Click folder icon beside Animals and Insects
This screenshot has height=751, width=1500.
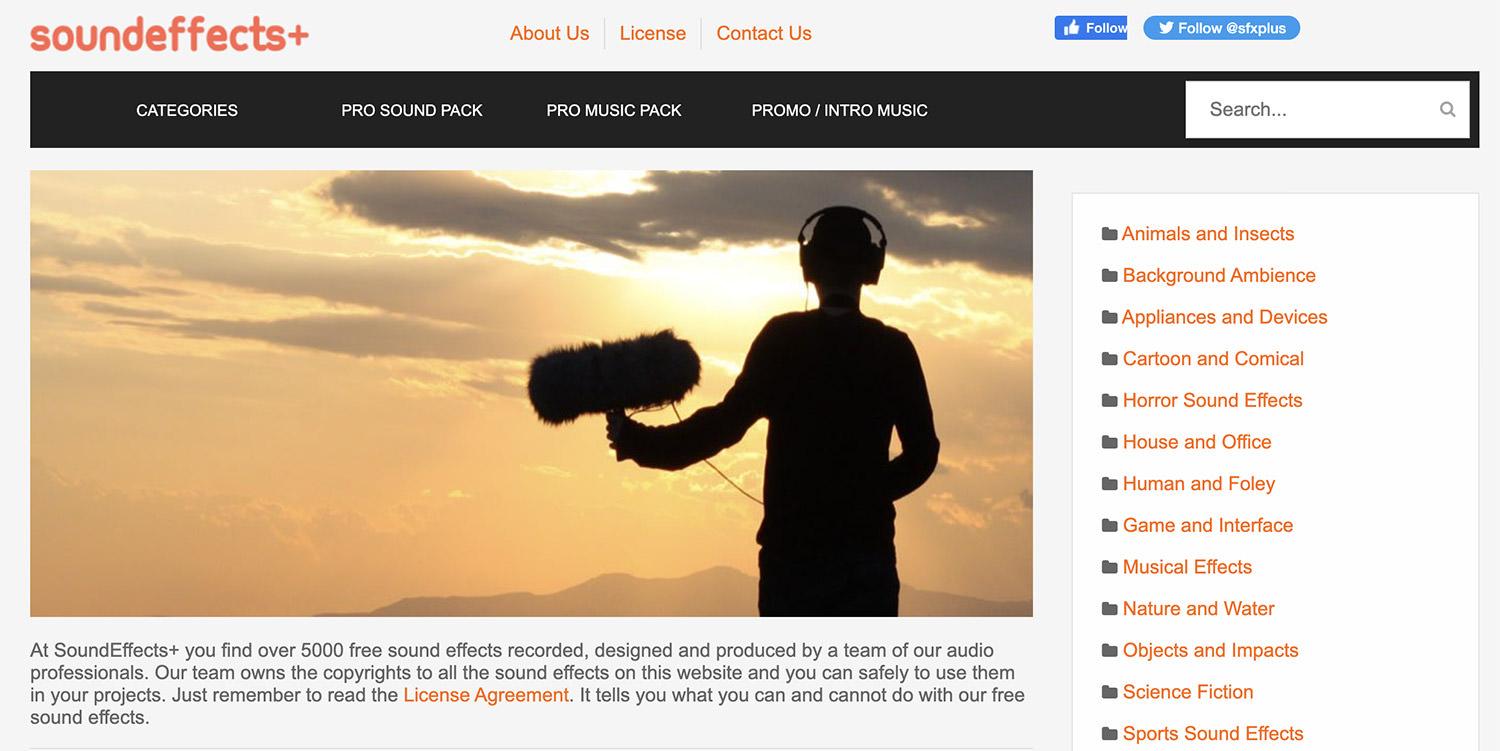(1109, 234)
